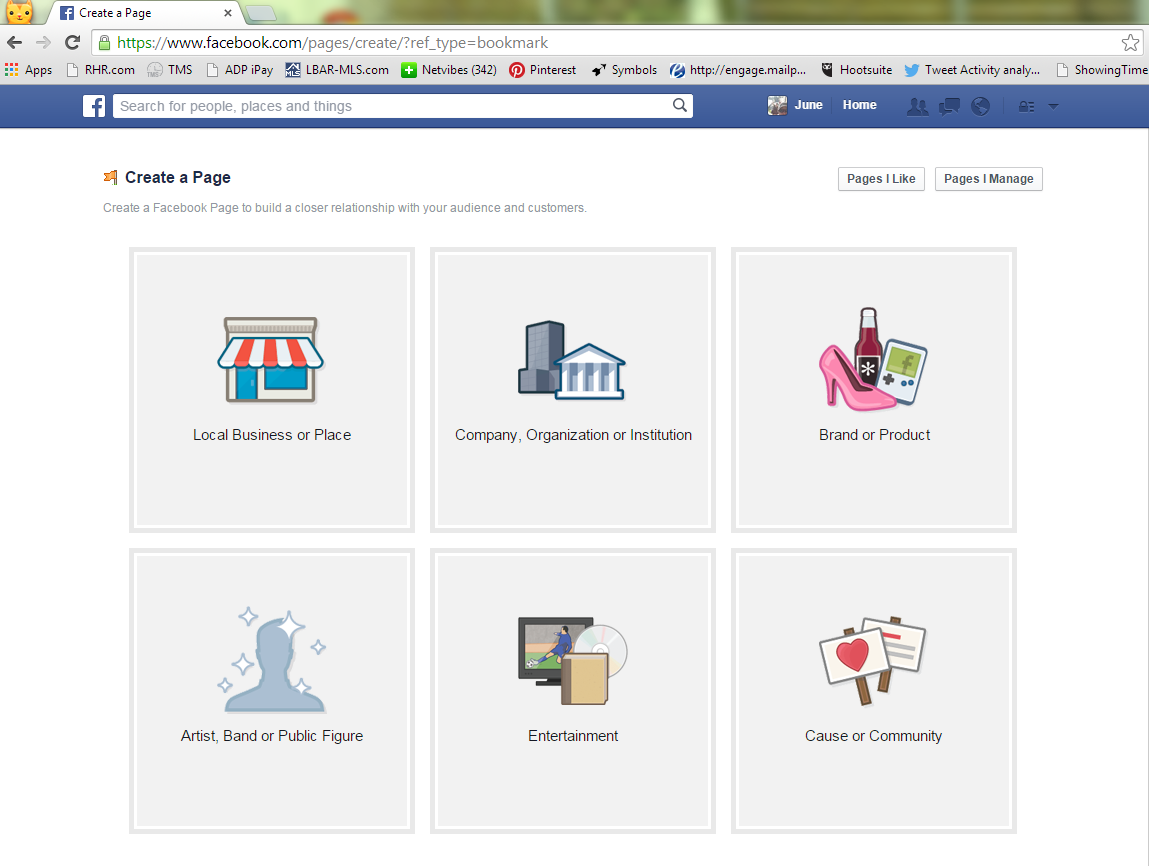This screenshot has height=866, width=1149.
Task: Click the browser forward arrow
Action: pos(43,42)
